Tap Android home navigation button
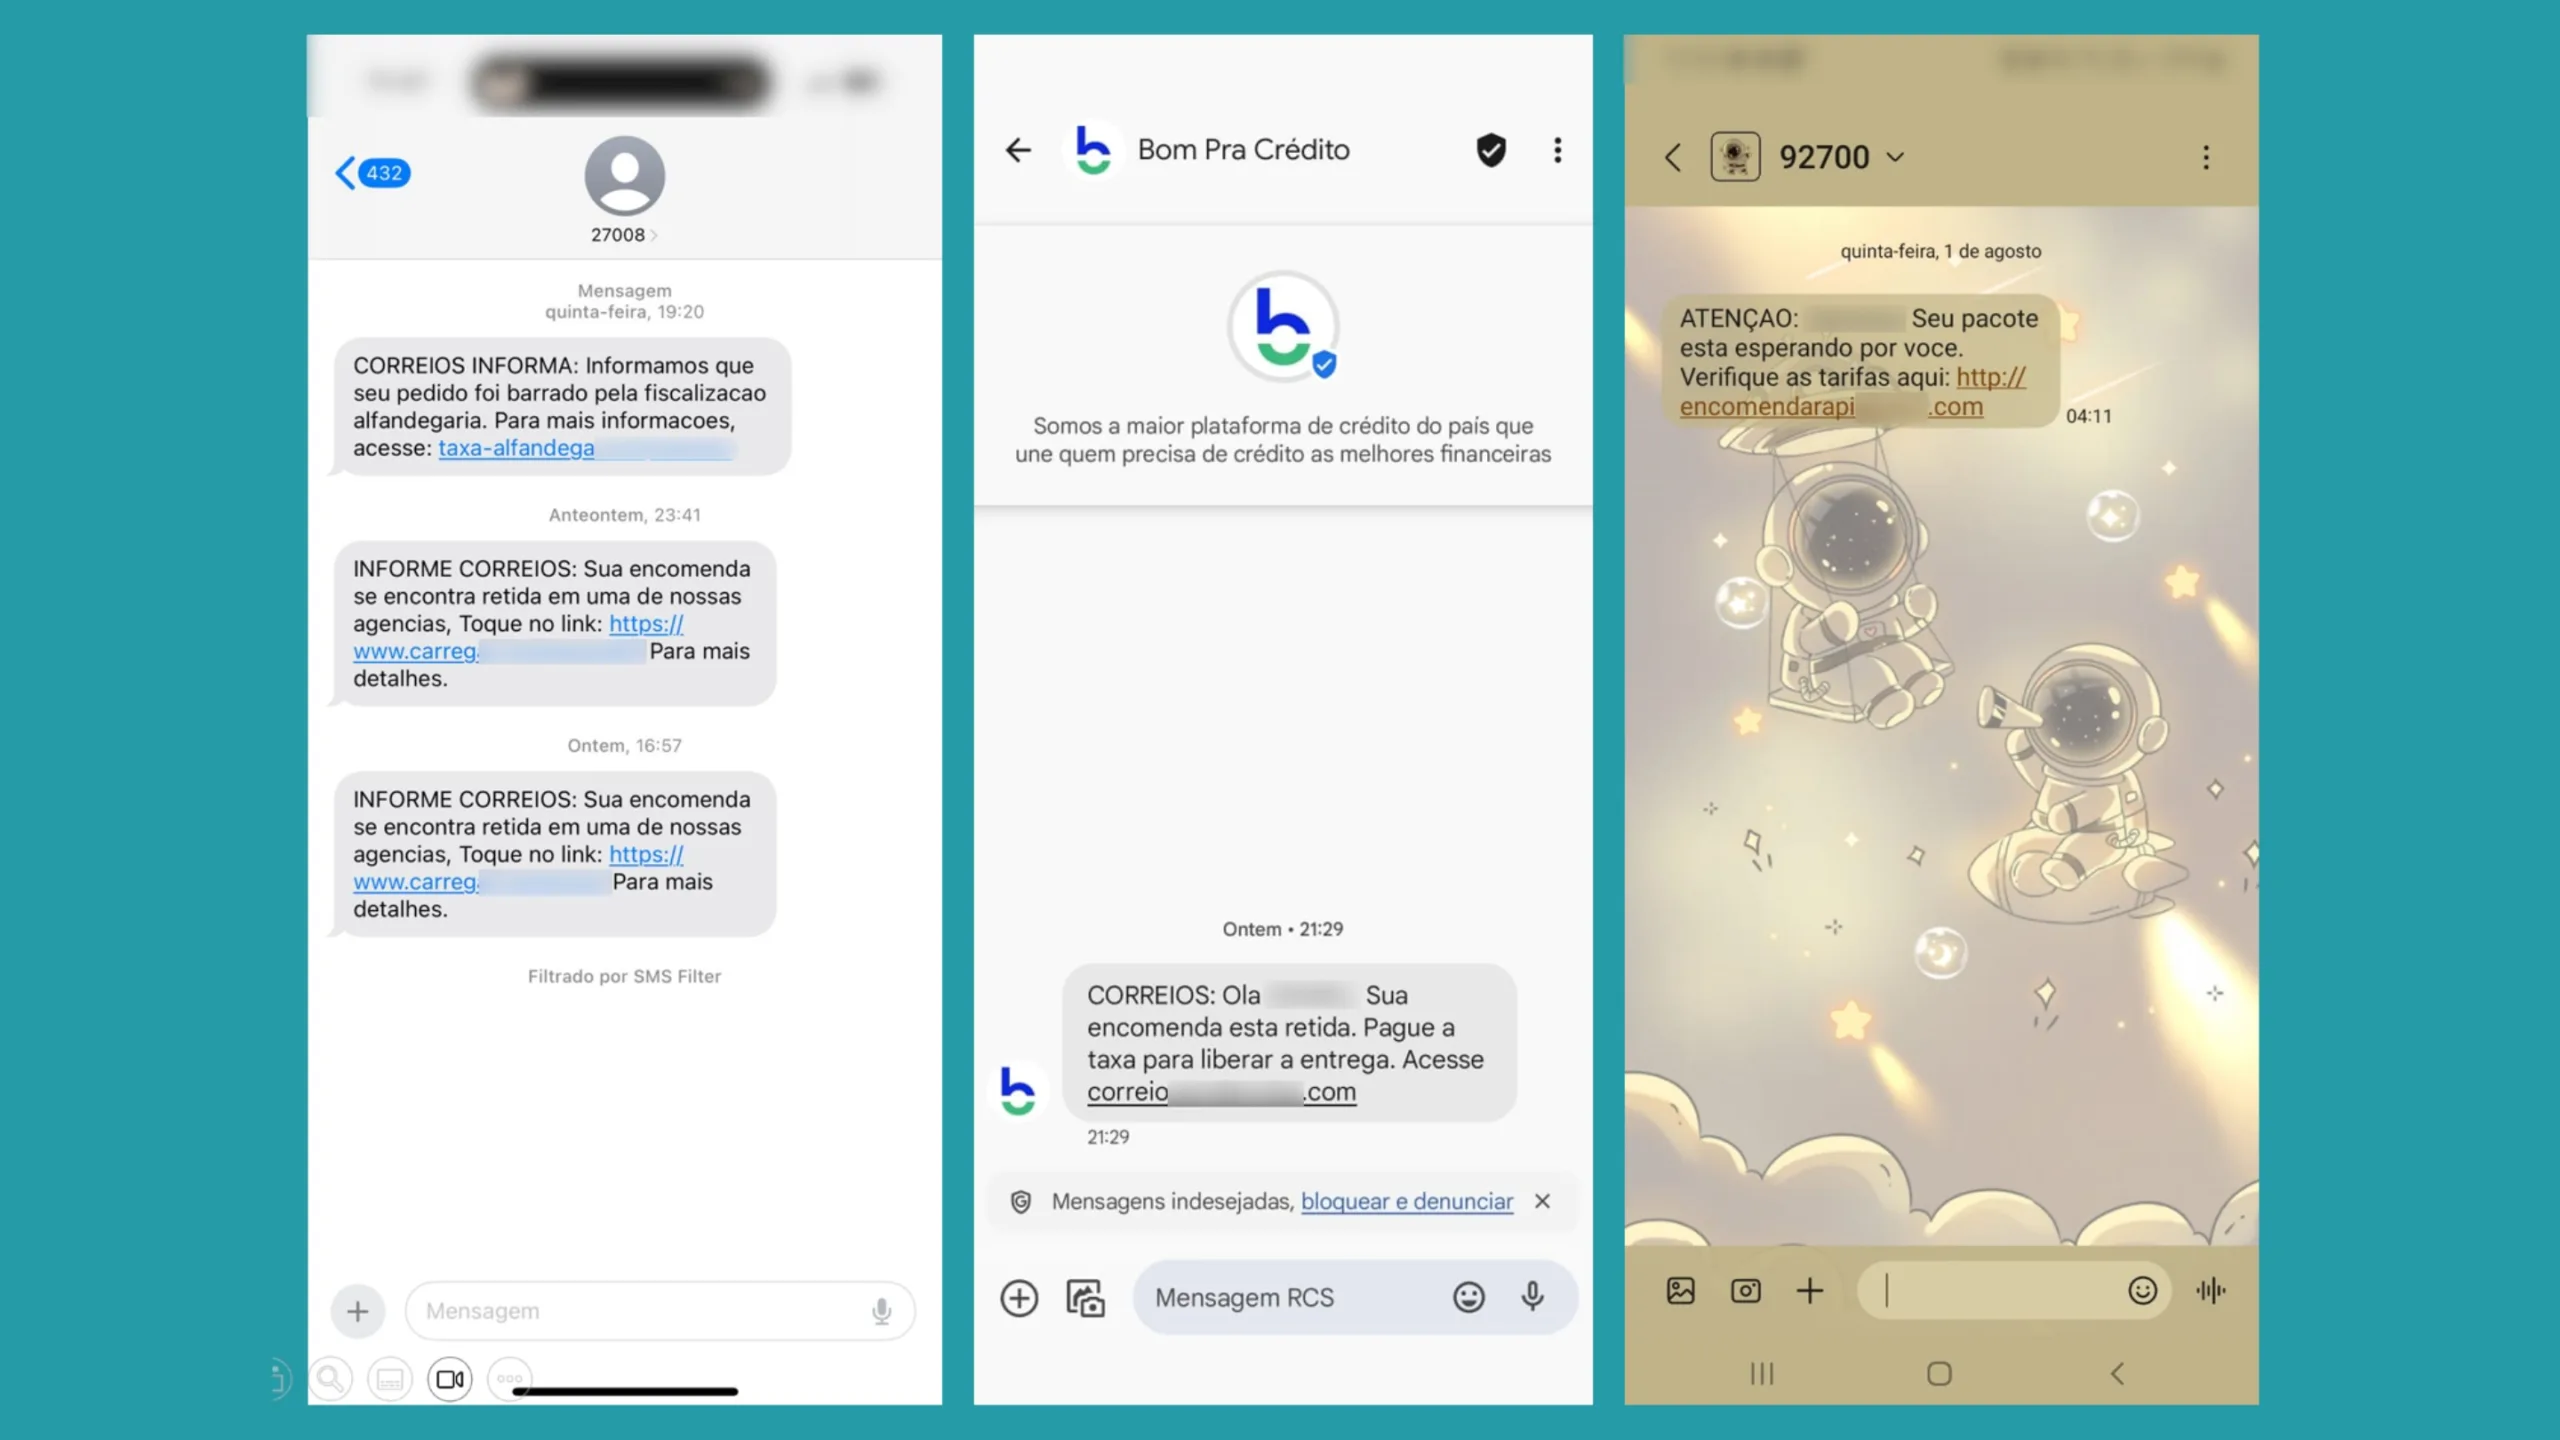This screenshot has height=1440, width=2560. pyautogui.click(x=1939, y=1375)
